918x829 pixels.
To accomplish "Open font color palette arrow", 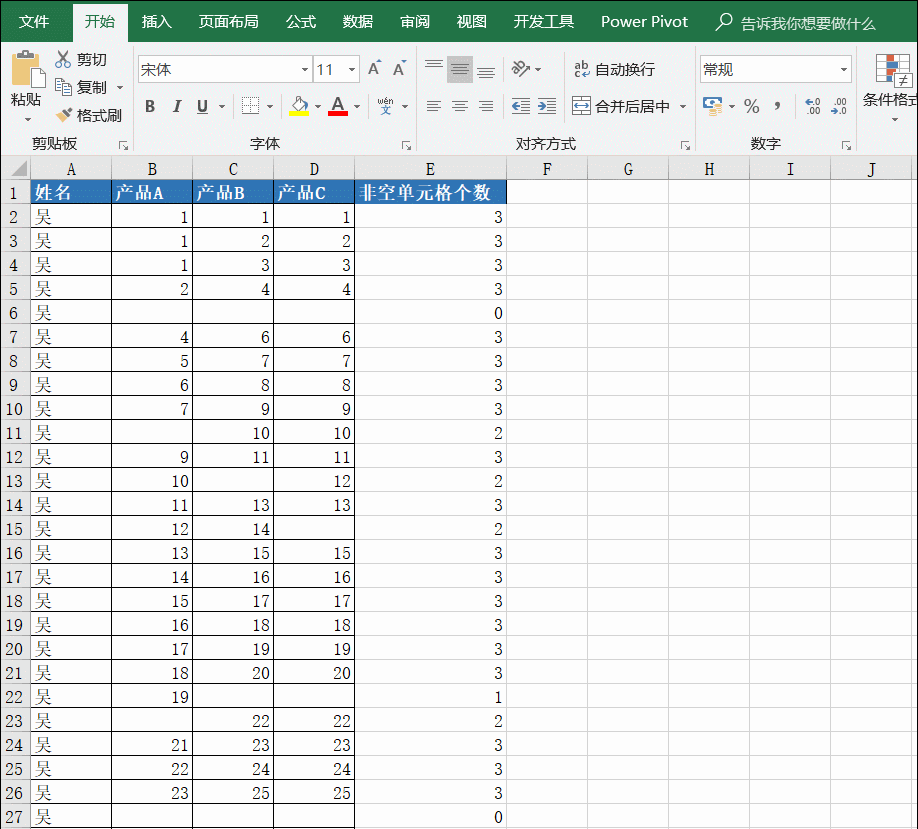I will (357, 107).
